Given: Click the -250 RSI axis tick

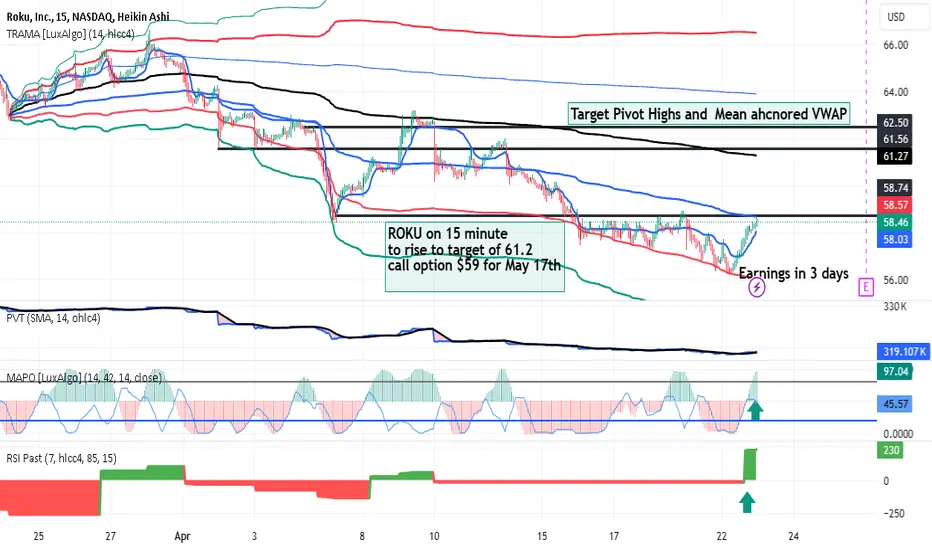Looking at the screenshot, I should coord(894,513).
